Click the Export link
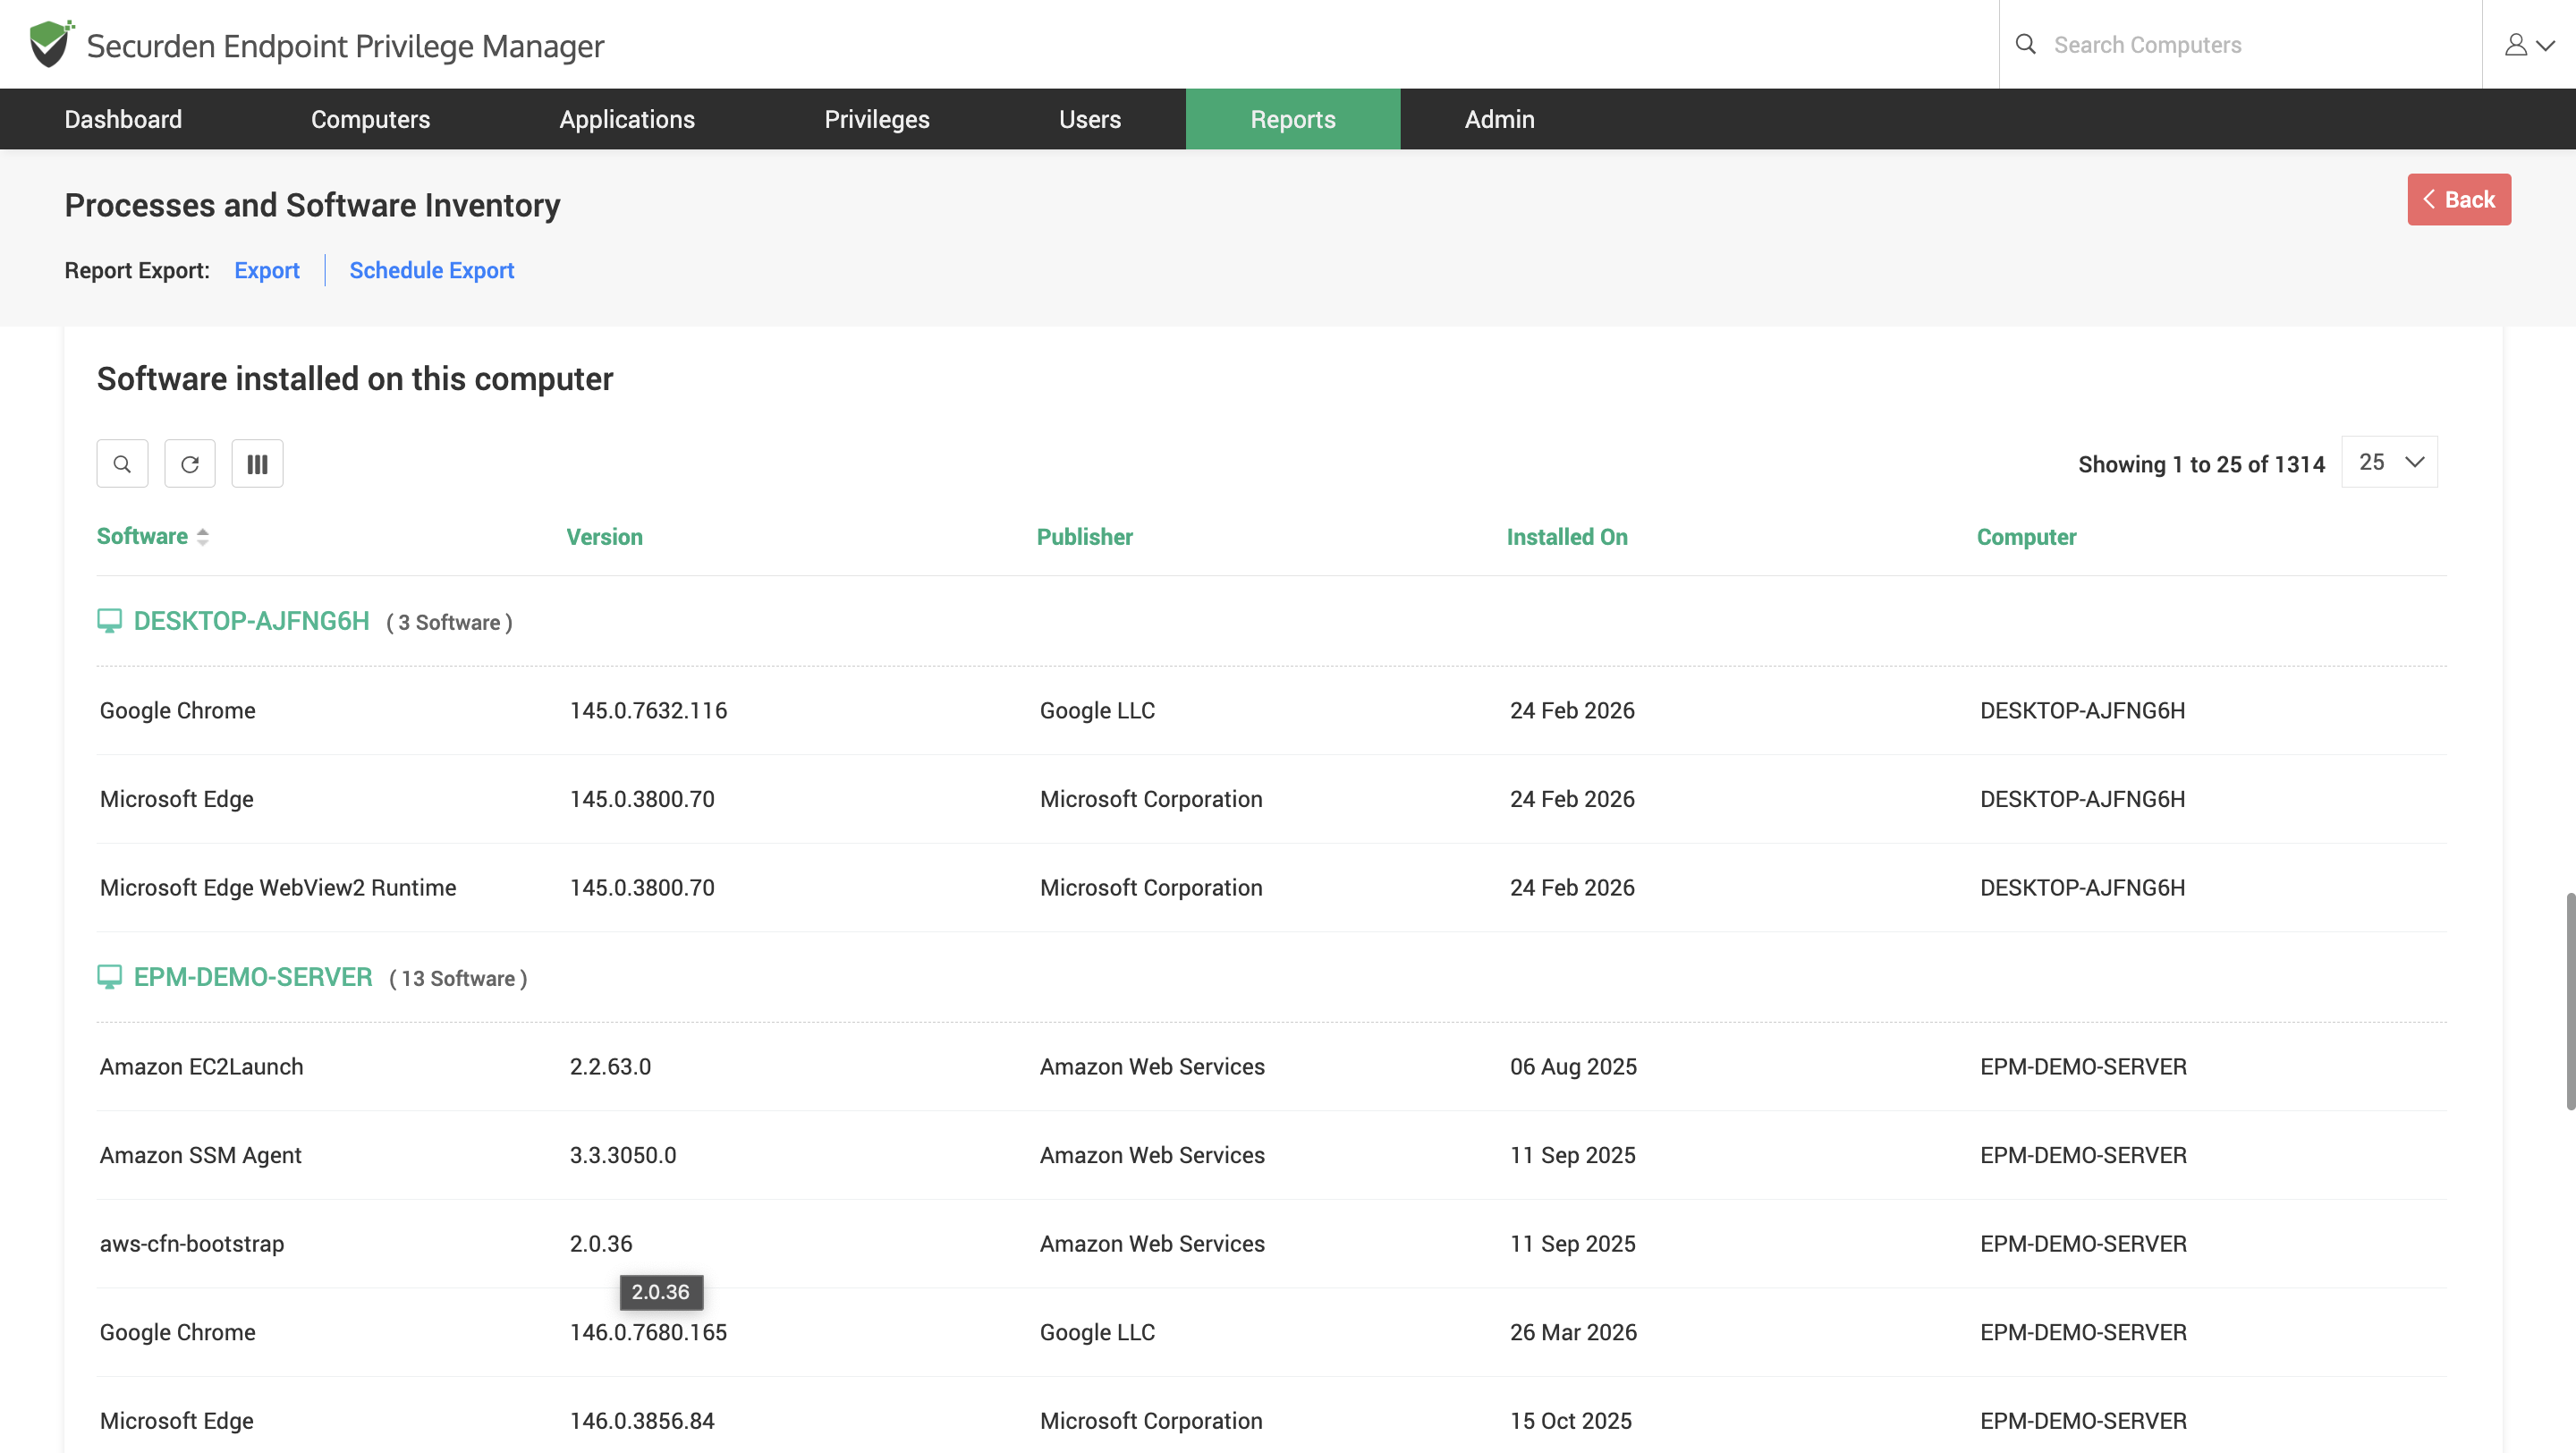Image resolution: width=2576 pixels, height=1453 pixels. pos(267,270)
